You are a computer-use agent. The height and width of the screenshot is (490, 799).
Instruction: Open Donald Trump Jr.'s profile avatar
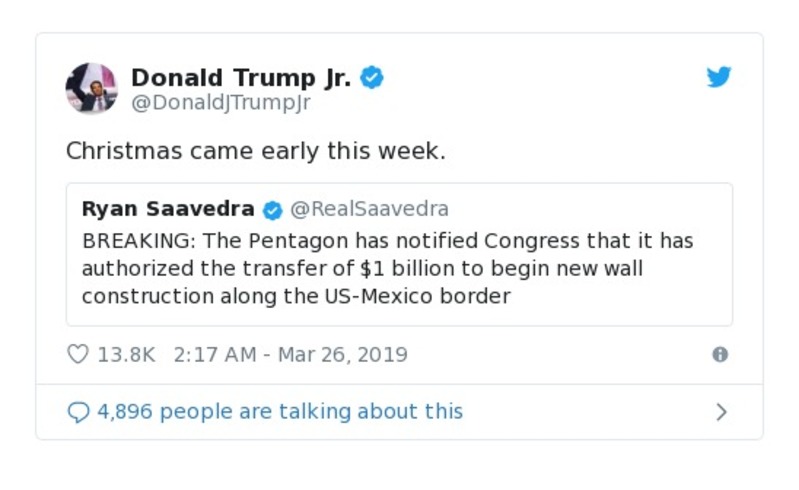click(92, 88)
